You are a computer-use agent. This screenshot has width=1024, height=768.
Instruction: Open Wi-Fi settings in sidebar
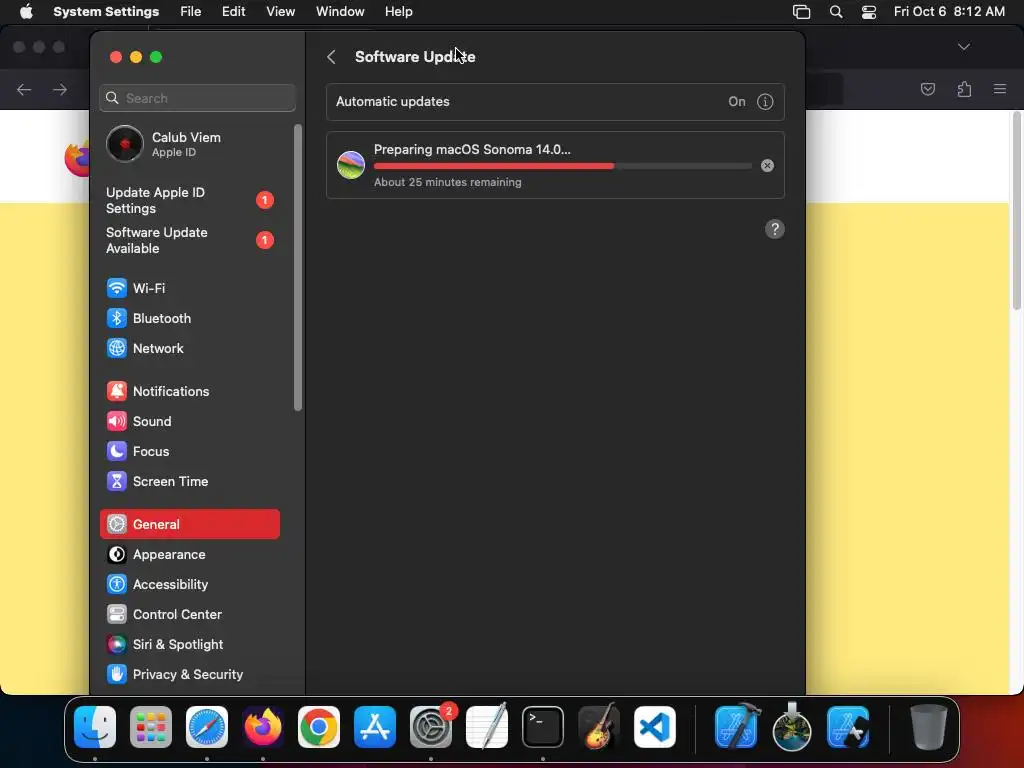[190, 288]
